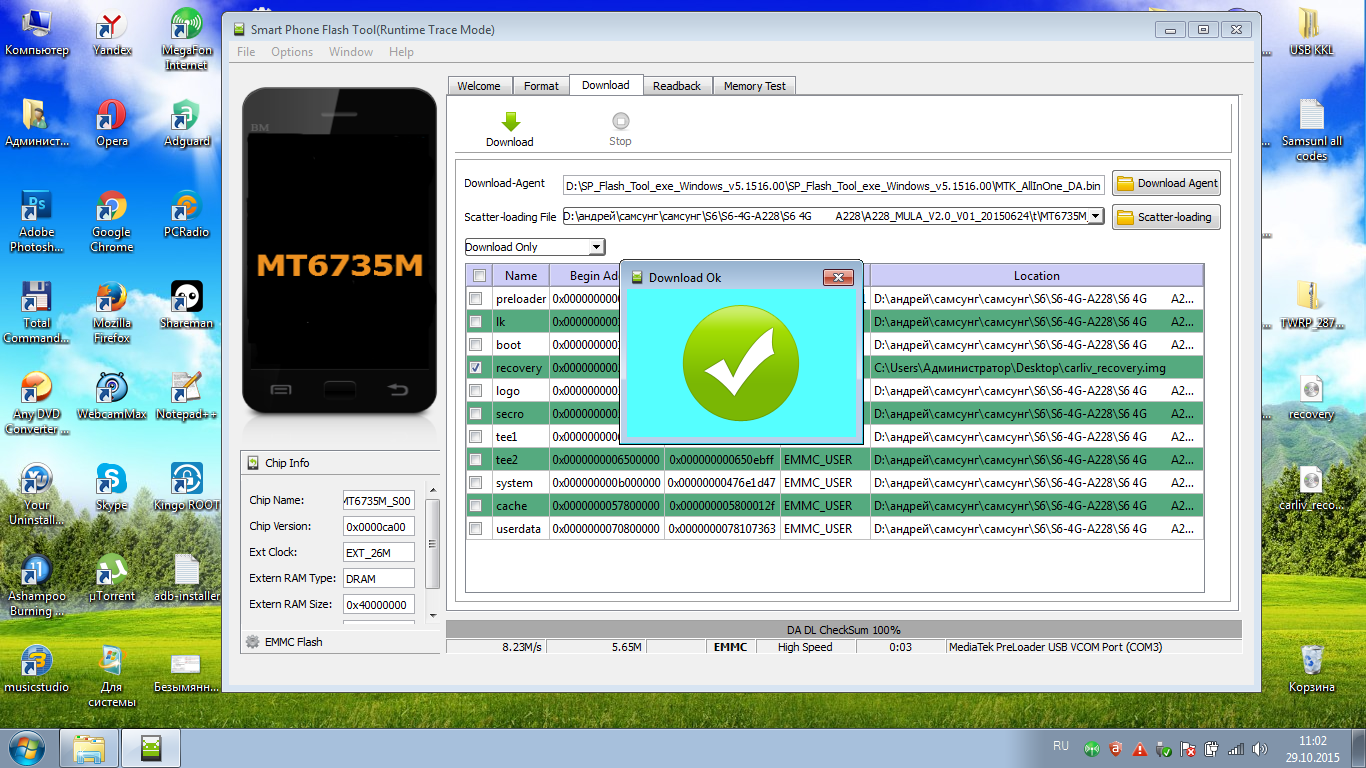The height and width of the screenshot is (768, 1366).
Task: Click the big green checkmark in dialog
Action: tap(740, 363)
